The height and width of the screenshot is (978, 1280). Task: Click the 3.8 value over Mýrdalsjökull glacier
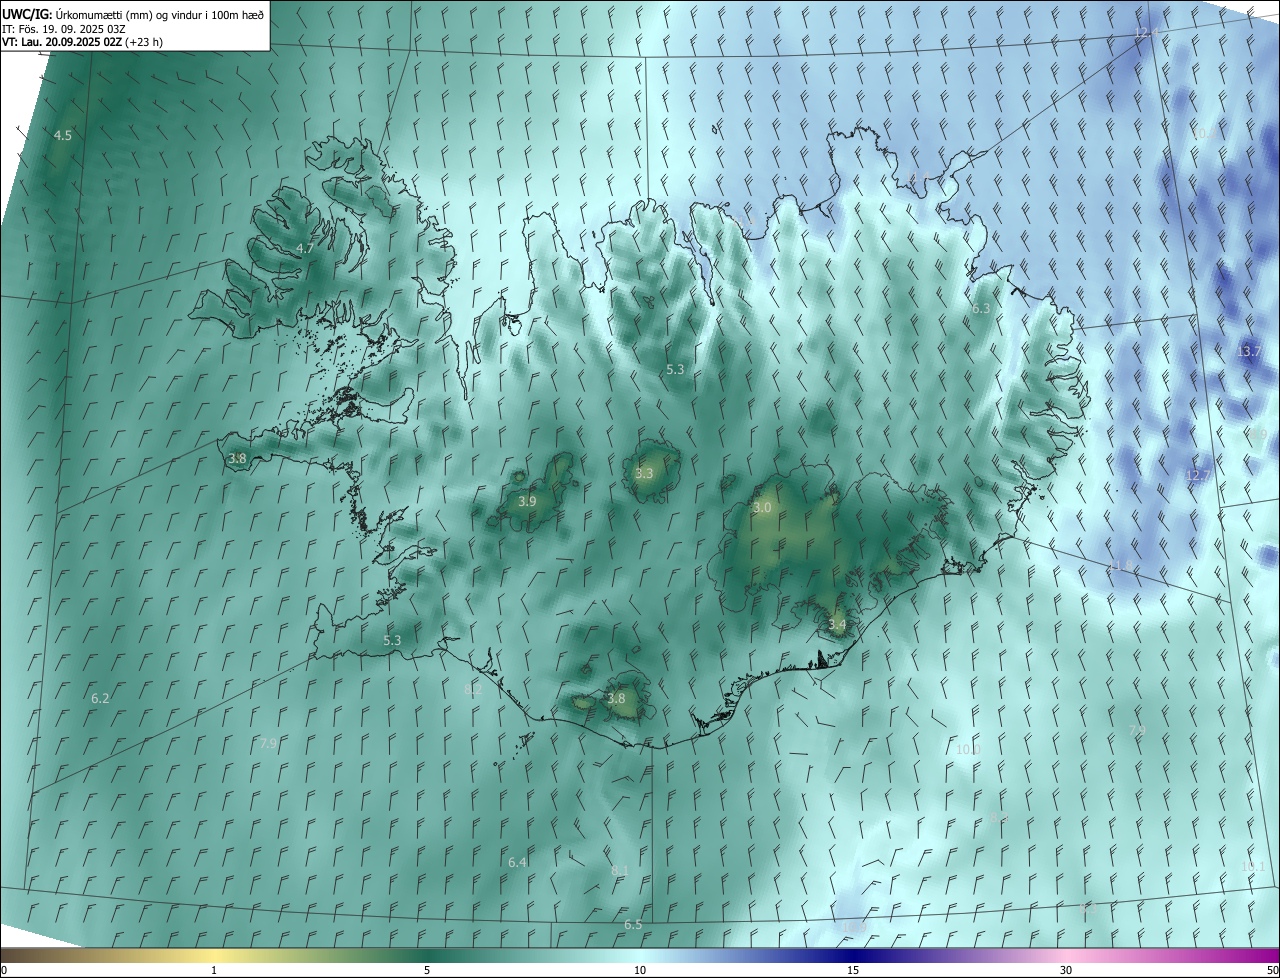616,698
